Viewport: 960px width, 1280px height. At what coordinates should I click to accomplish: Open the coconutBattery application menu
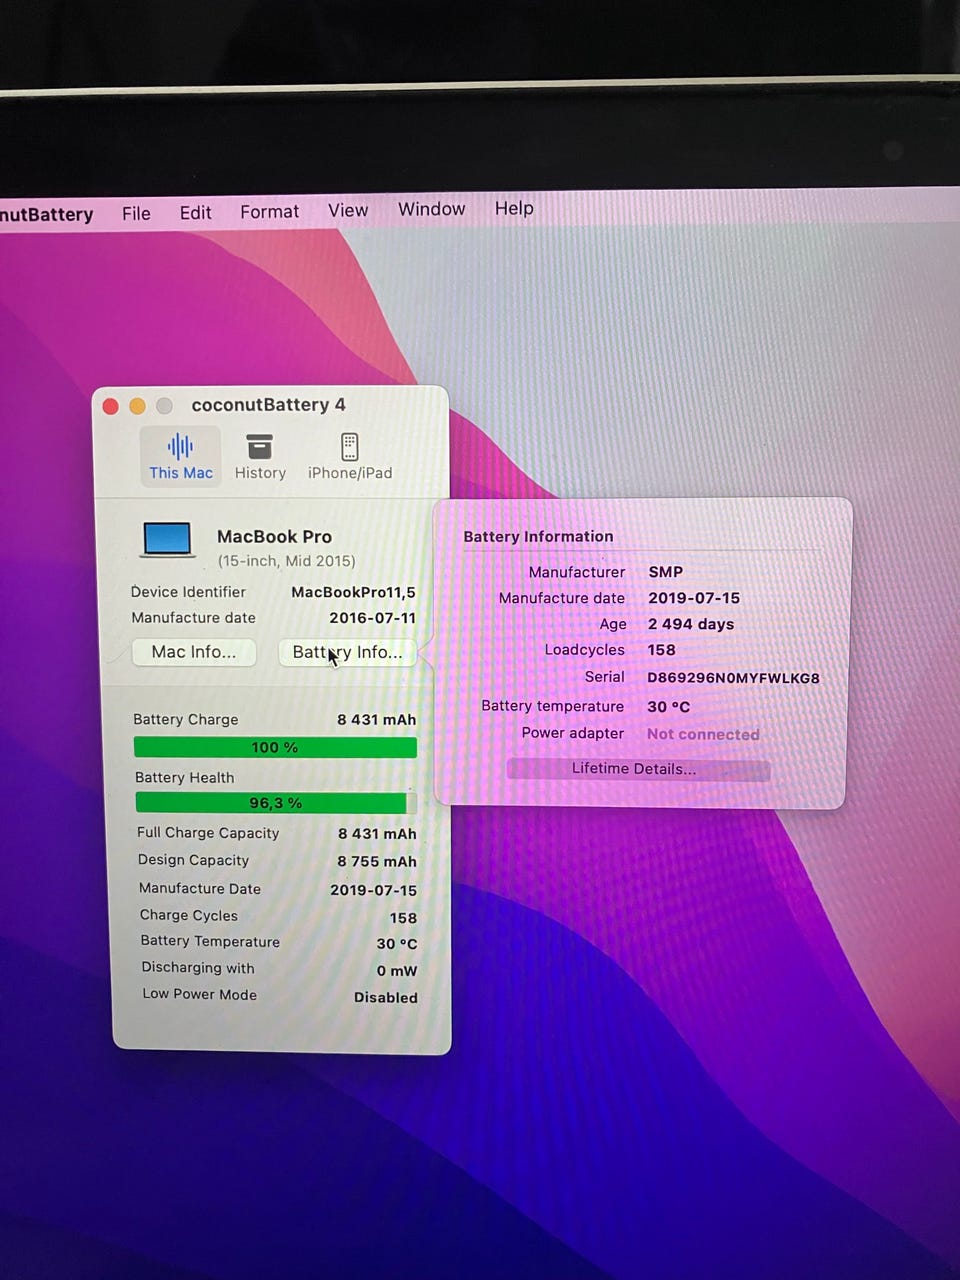click(x=46, y=214)
